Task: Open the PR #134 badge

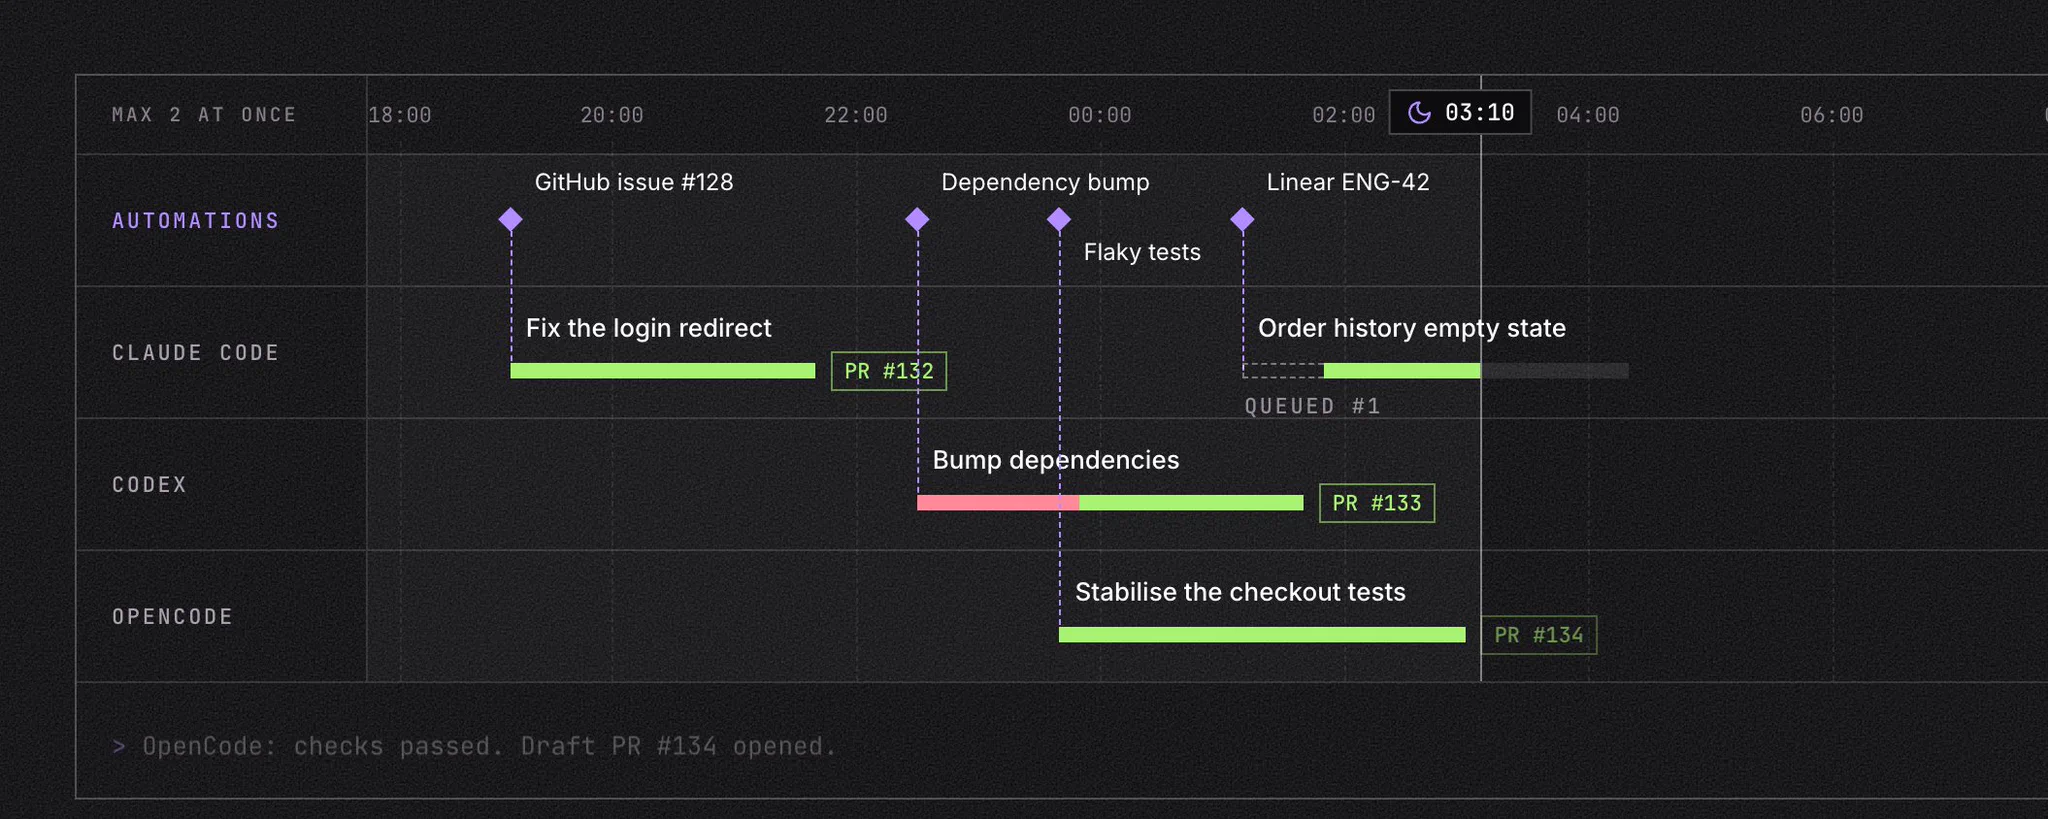Action: click(x=1539, y=635)
